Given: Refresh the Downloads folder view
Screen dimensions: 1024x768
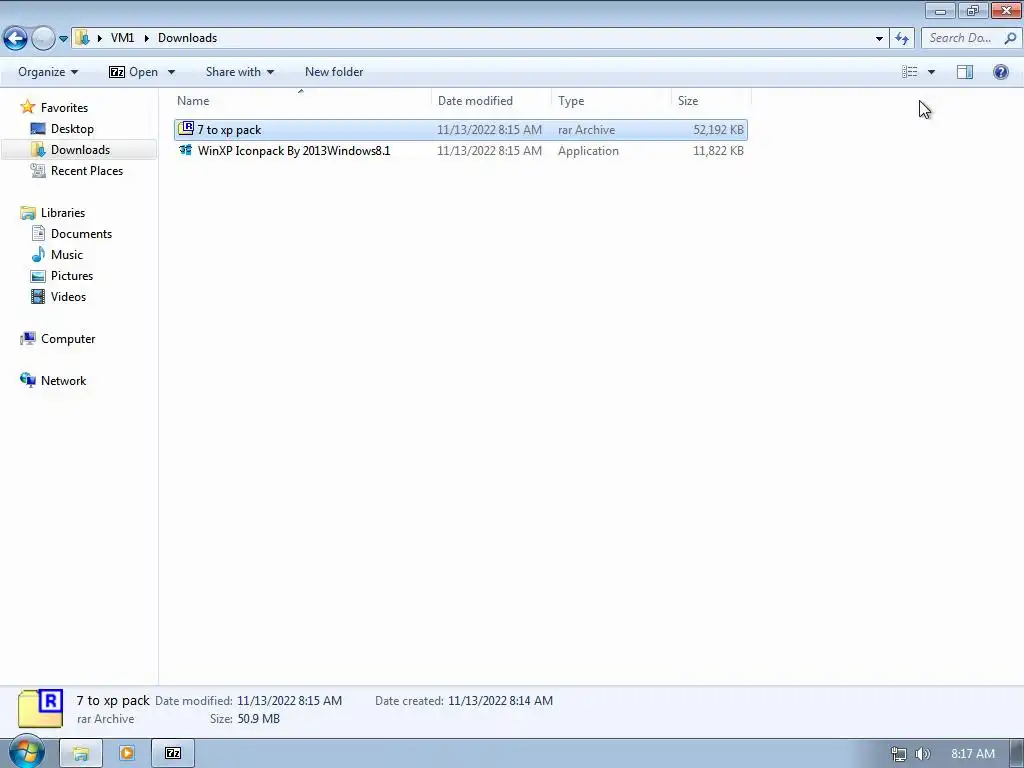Looking at the screenshot, I should [903, 39].
